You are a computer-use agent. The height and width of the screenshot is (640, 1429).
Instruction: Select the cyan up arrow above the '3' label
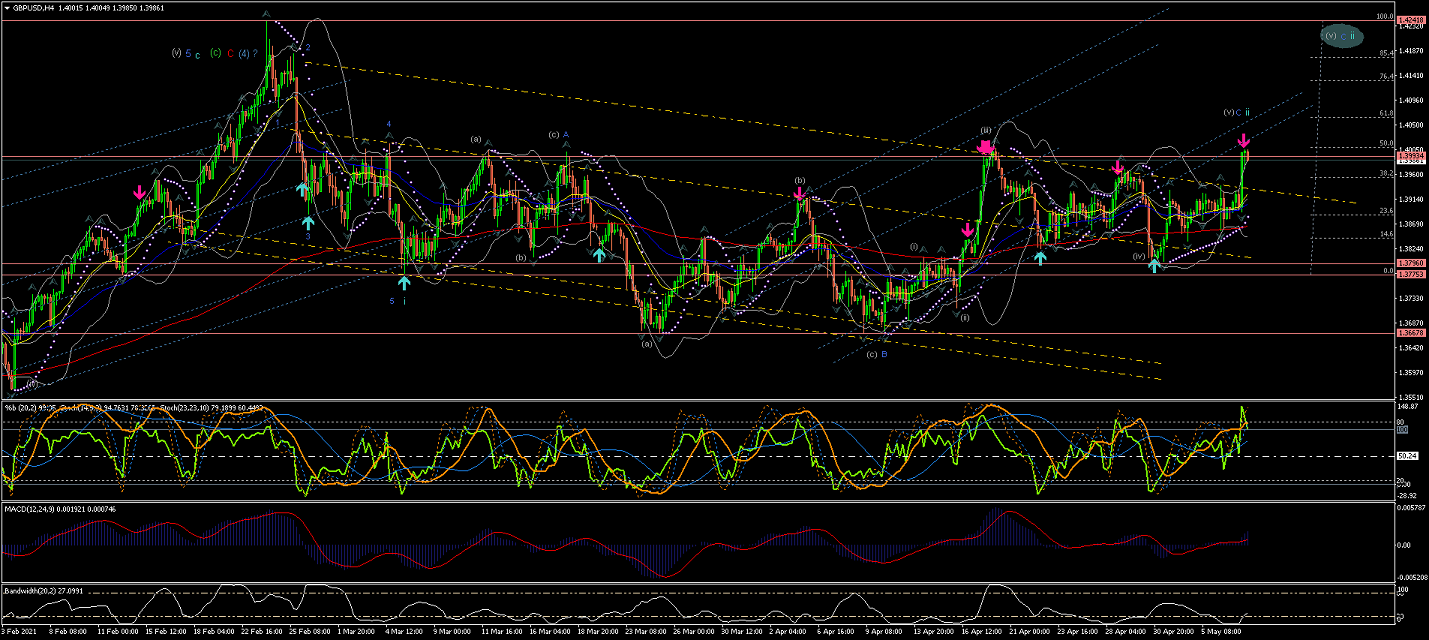tap(308, 222)
